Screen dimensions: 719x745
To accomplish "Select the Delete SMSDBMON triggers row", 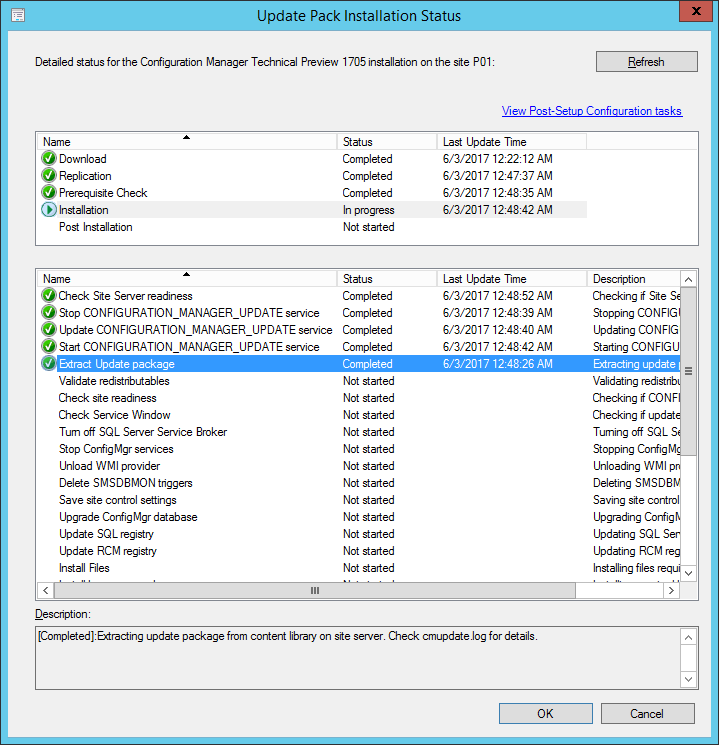I will (359, 483).
